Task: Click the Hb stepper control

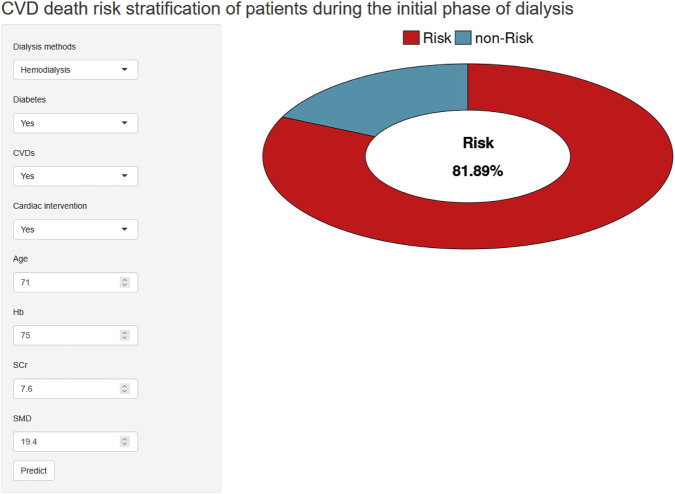Action: (x=124, y=335)
